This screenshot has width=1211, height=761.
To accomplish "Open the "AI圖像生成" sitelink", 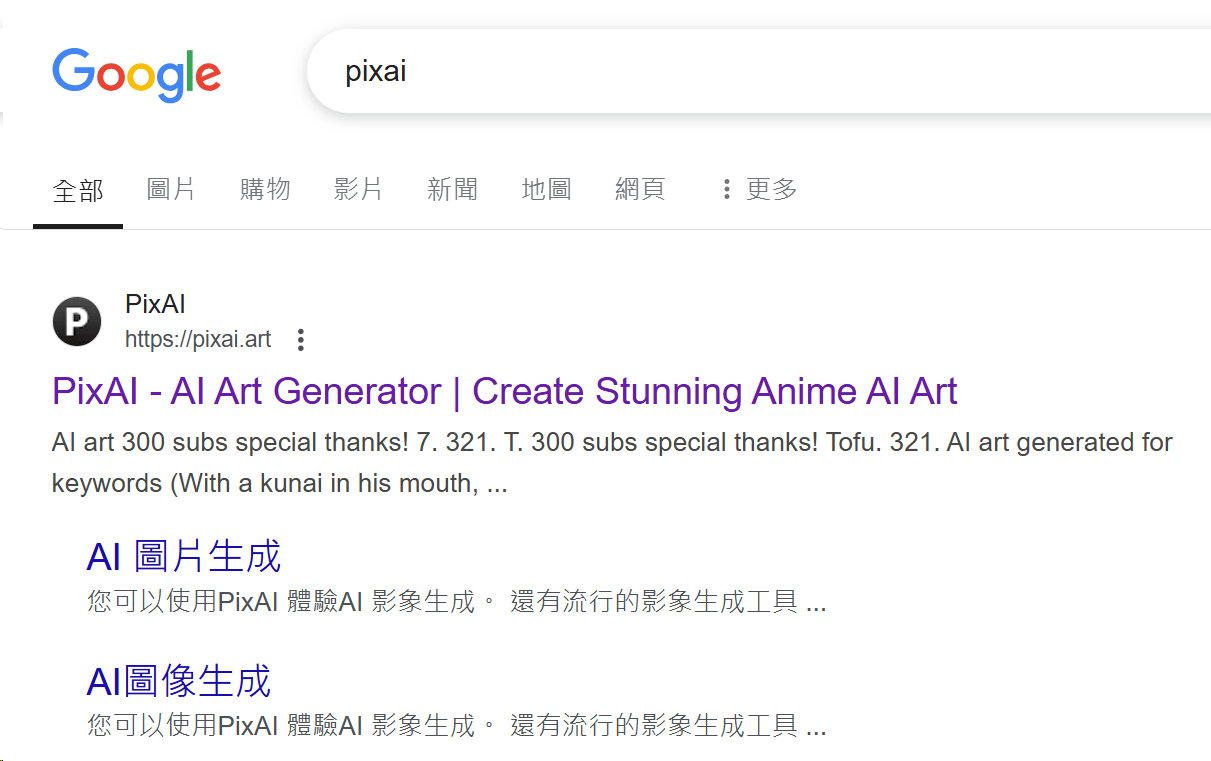I will point(179,681).
